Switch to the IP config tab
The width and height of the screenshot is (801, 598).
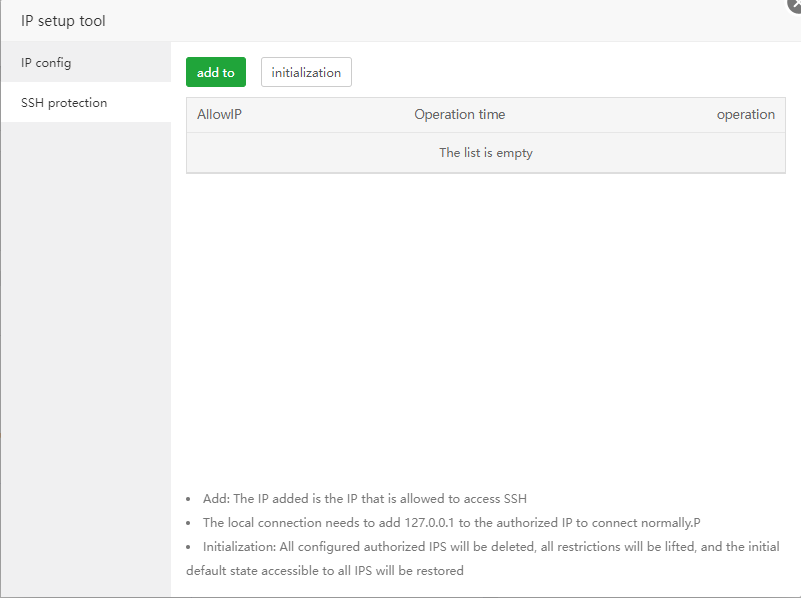point(46,63)
